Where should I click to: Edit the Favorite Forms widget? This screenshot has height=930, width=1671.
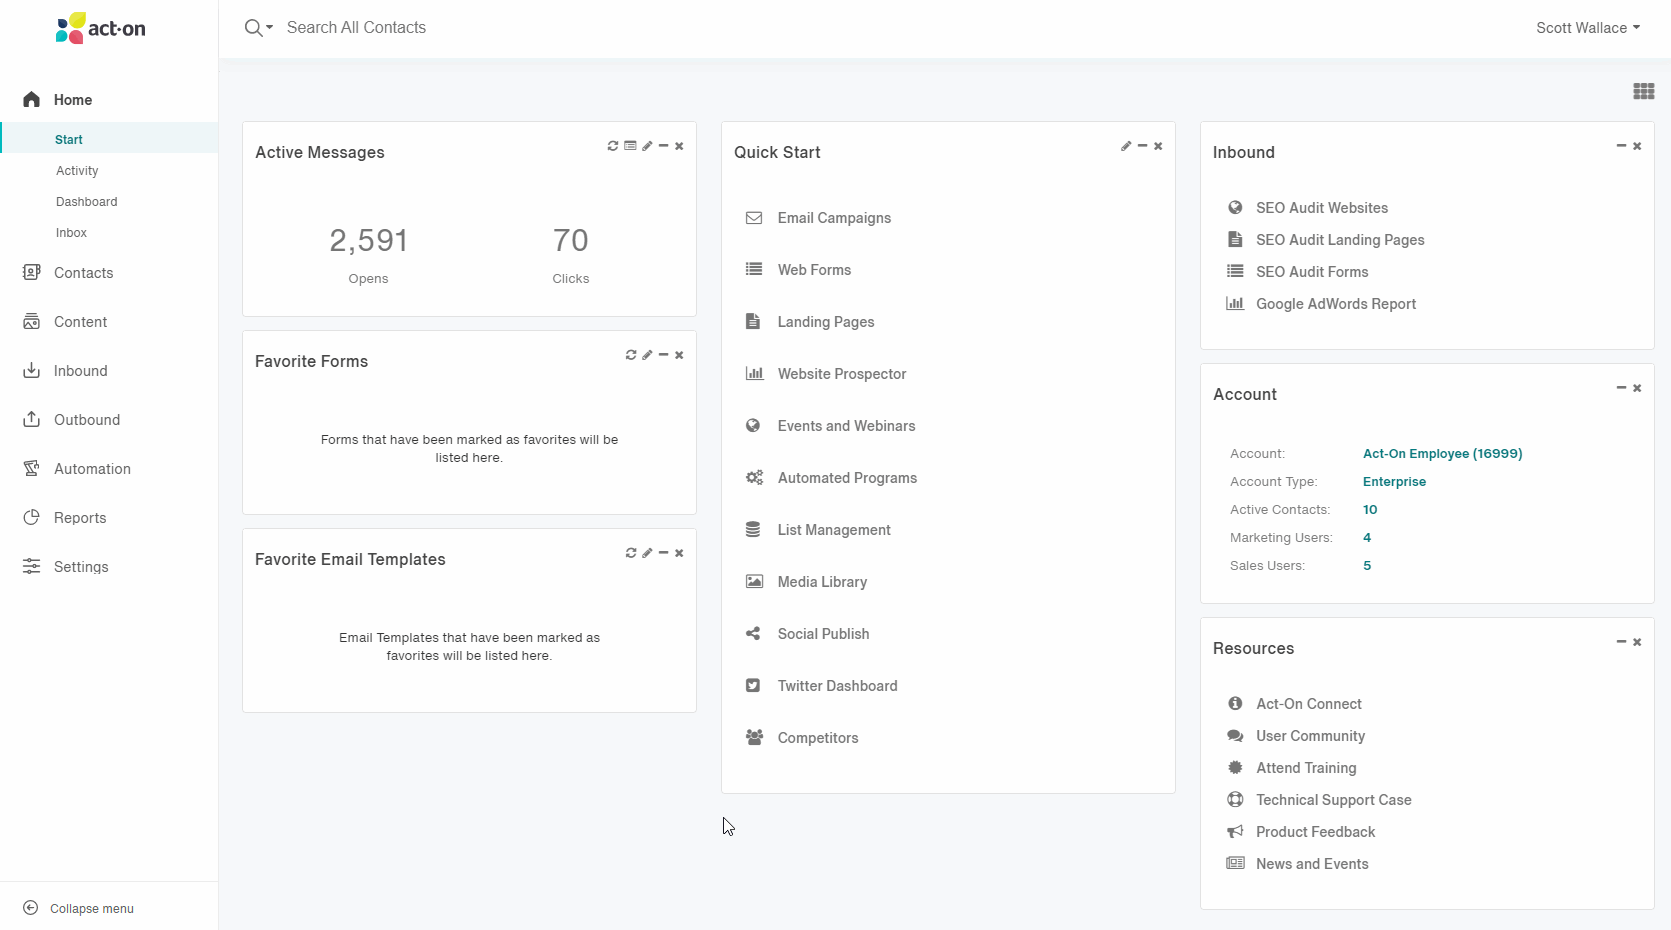(647, 355)
